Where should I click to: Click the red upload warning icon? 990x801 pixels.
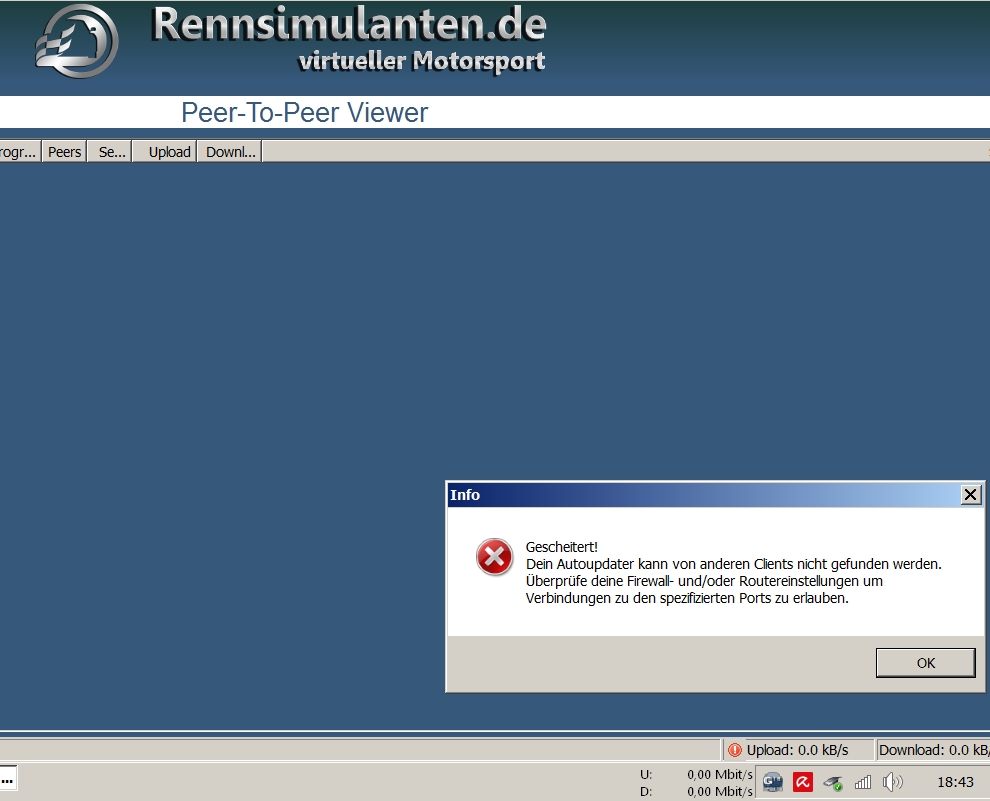click(x=735, y=750)
